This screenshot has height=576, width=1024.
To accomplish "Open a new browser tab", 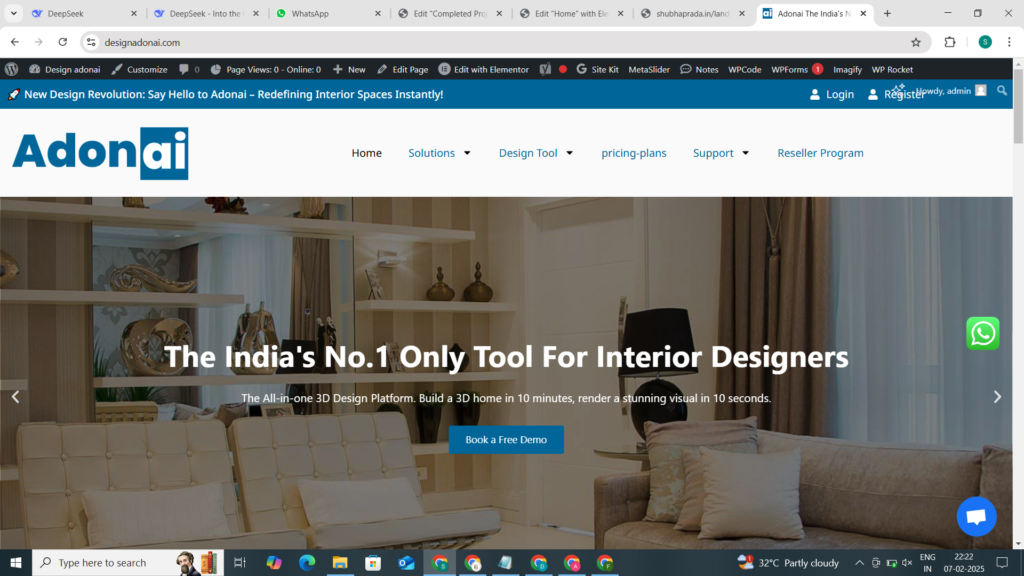I will [x=887, y=13].
